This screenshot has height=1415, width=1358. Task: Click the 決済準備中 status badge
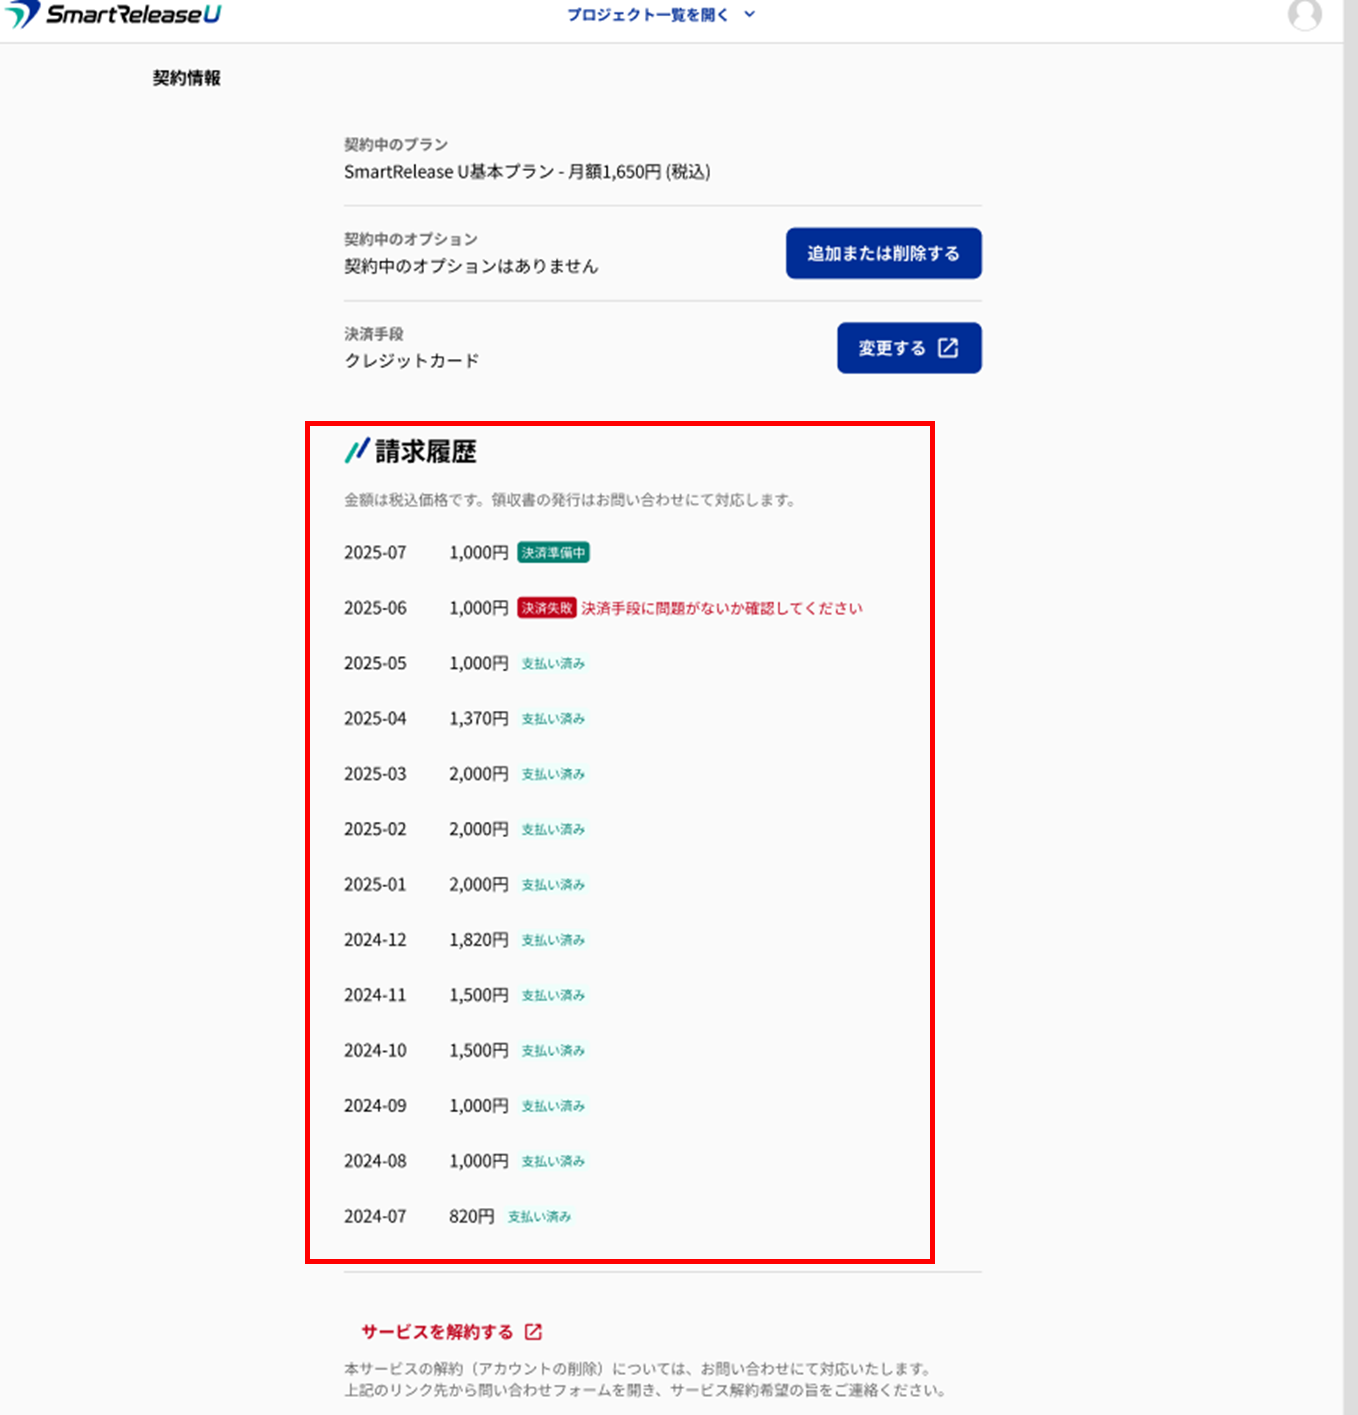click(x=553, y=553)
